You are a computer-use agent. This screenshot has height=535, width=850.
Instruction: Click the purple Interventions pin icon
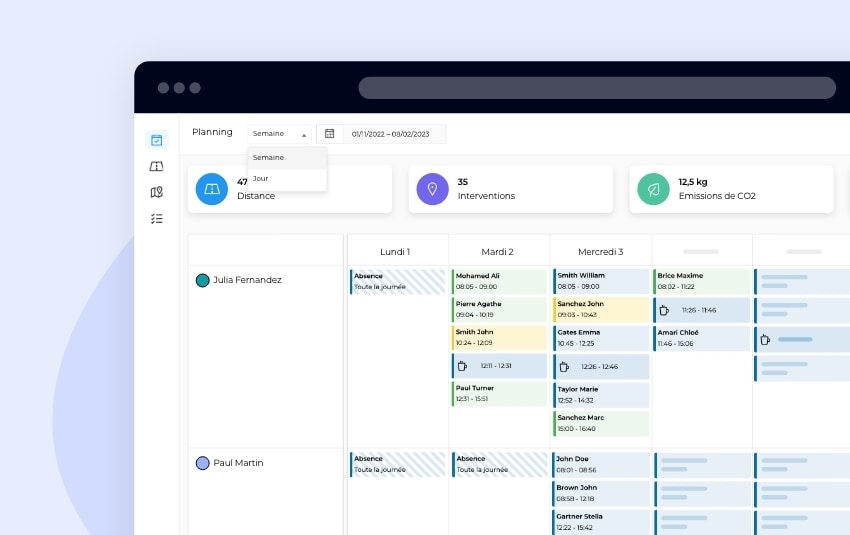coord(432,189)
